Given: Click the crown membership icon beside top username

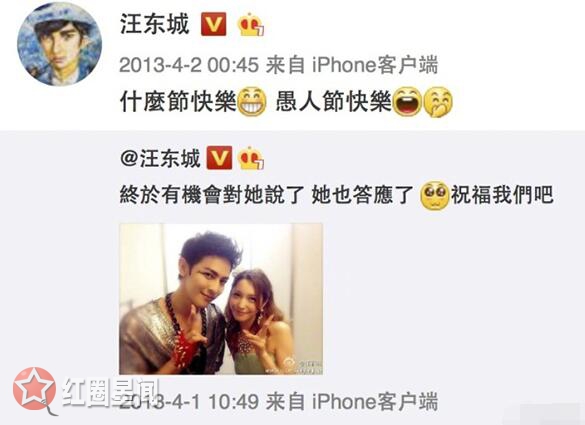Looking at the screenshot, I should [251, 25].
